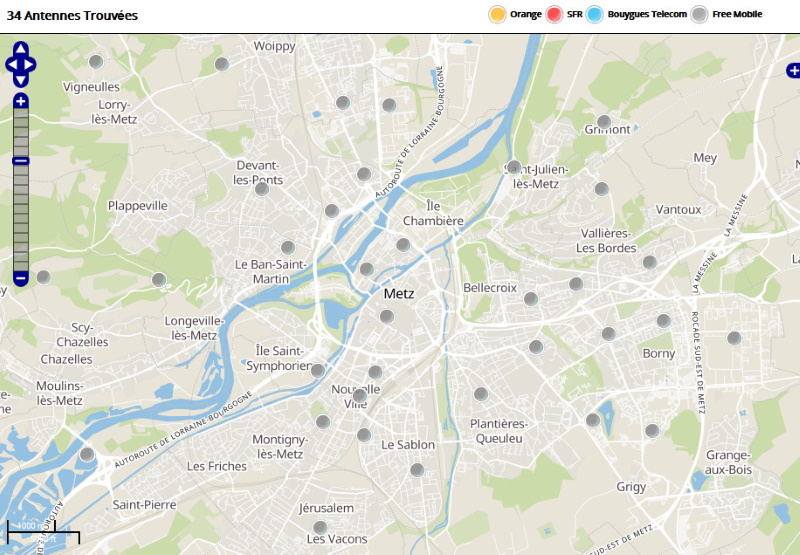
Task: Open the antenna marker near Jérusalem
Action: pos(320,527)
